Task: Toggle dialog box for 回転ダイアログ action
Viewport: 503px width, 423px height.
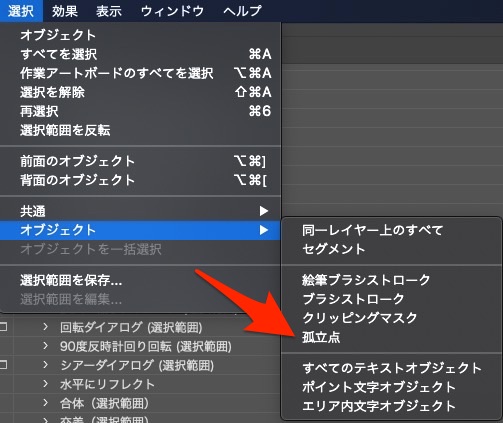Action: (x=3, y=327)
